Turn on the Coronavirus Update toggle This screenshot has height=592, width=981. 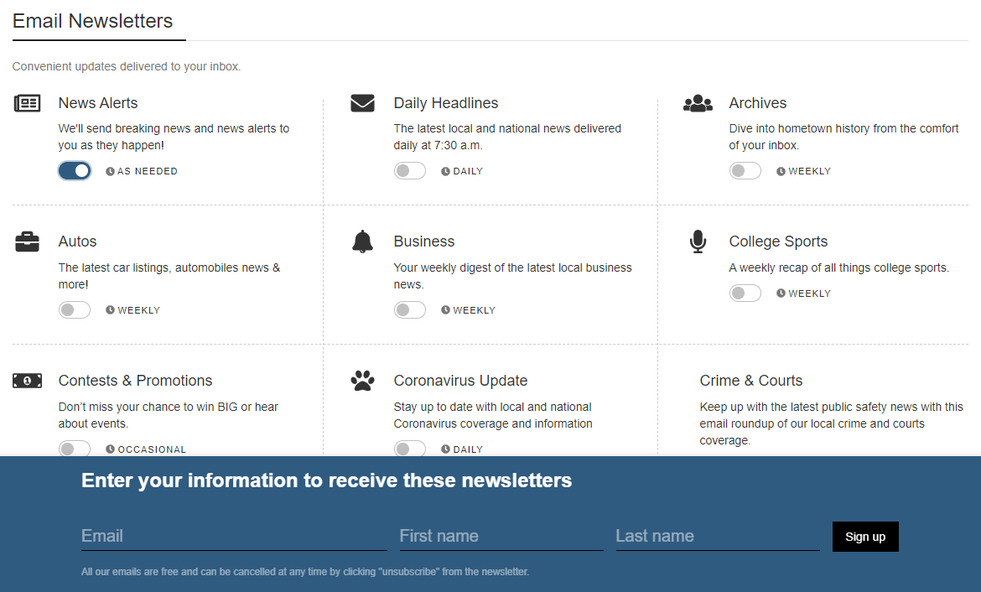(410, 448)
